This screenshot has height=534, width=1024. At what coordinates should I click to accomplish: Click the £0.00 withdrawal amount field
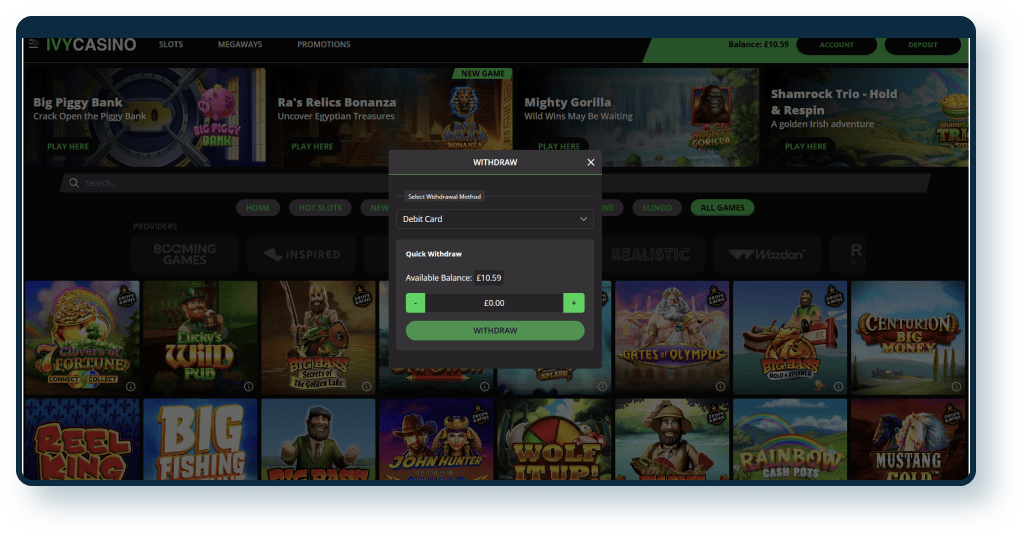pos(494,303)
